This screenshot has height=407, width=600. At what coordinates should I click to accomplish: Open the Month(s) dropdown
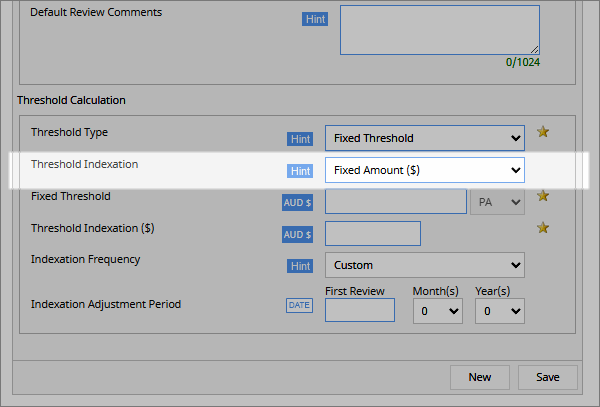(438, 311)
